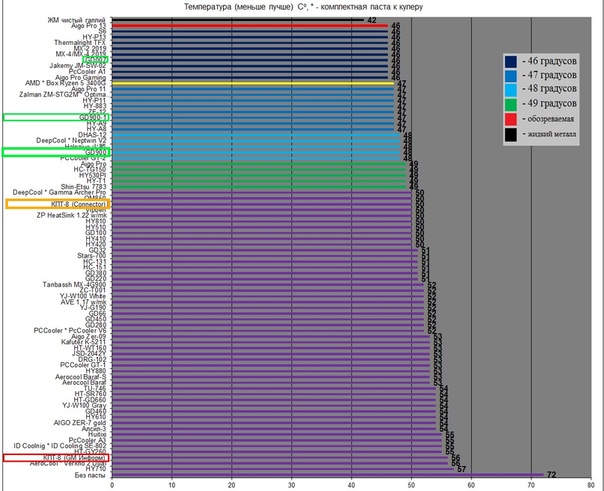Viewport: 604px width, 491px height.
Task: Select the label PcCooler A3
Action: point(87,440)
